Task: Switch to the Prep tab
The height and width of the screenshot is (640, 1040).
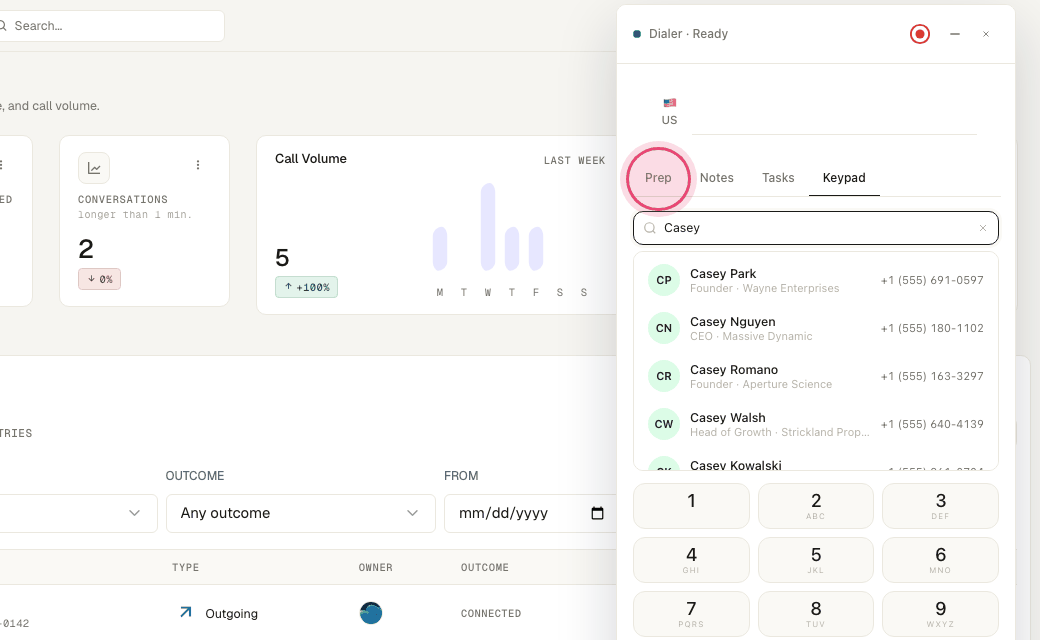Action: (658, 178)
